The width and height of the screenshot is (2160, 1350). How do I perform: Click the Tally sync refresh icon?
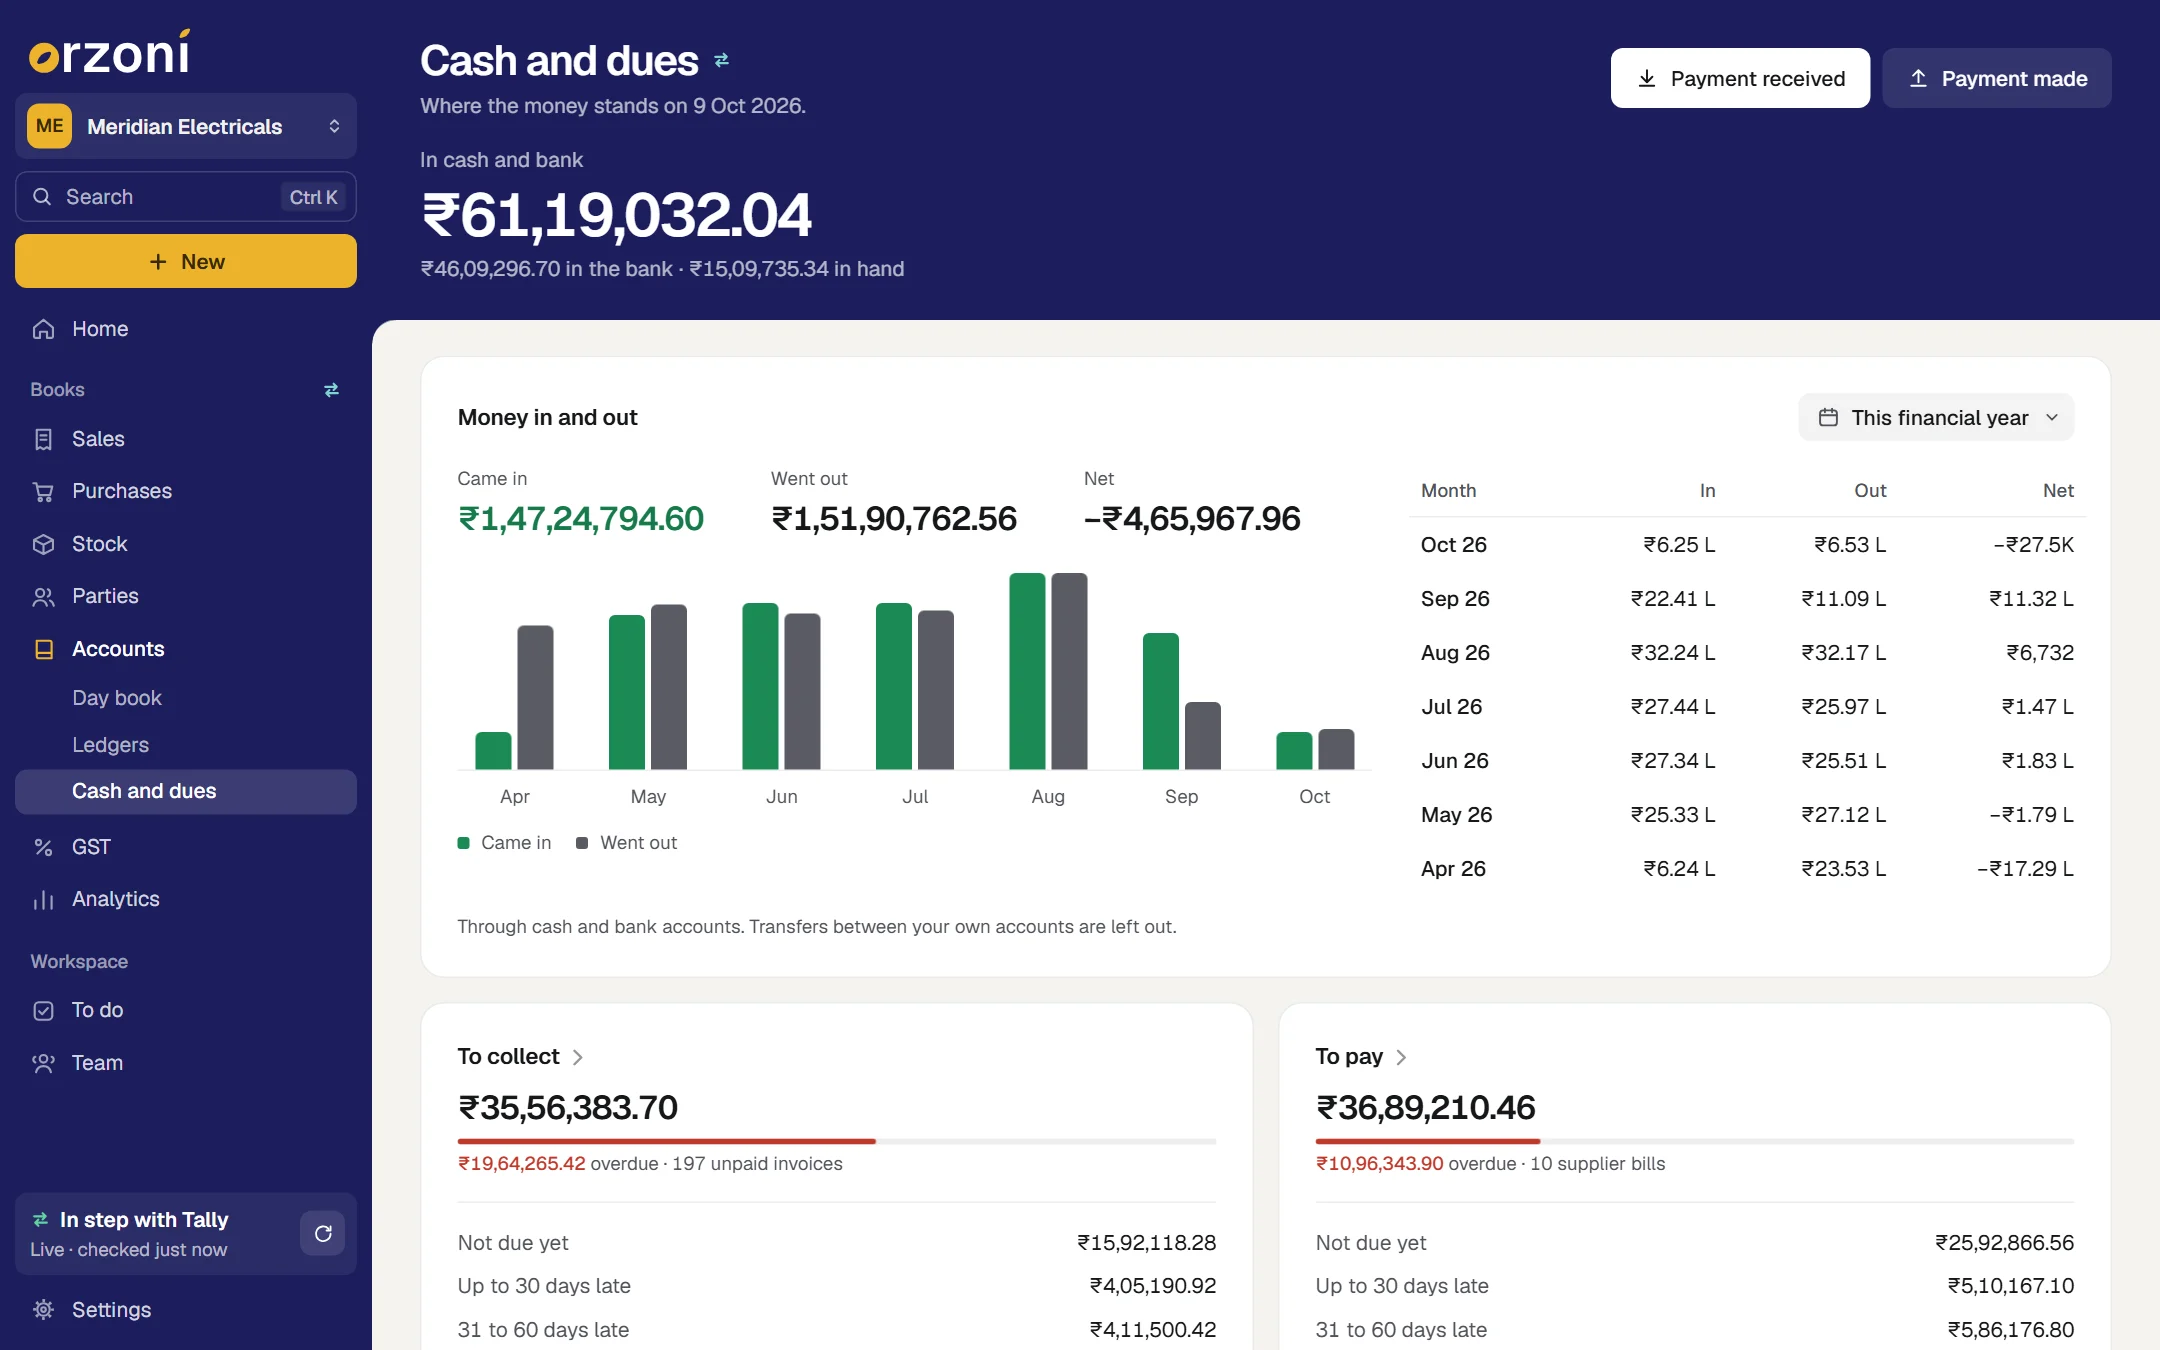click(323, 1233)
